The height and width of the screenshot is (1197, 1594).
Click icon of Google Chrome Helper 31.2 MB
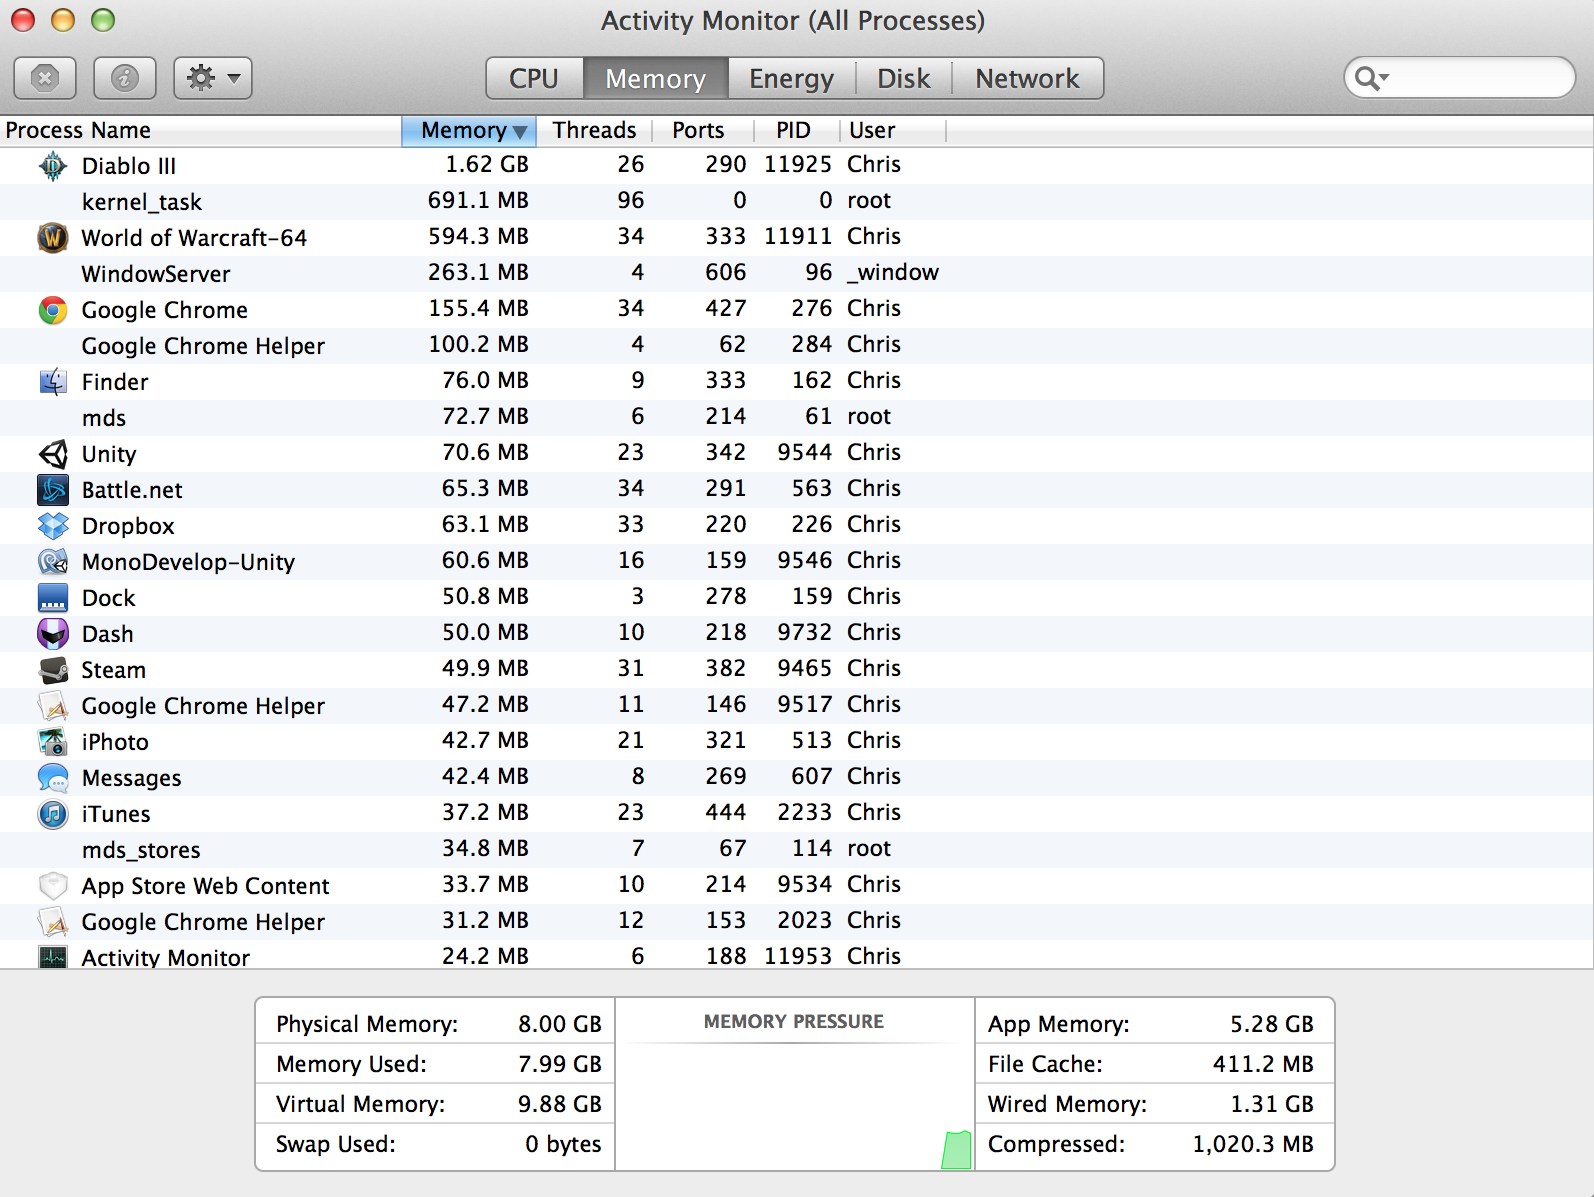(x=53, y=921)
